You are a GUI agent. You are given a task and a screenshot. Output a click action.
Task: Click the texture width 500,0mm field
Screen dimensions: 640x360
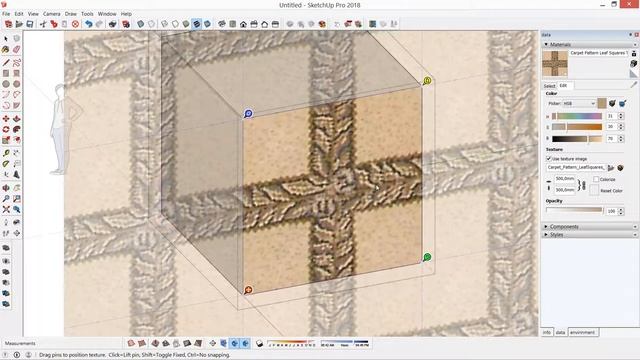565,179
